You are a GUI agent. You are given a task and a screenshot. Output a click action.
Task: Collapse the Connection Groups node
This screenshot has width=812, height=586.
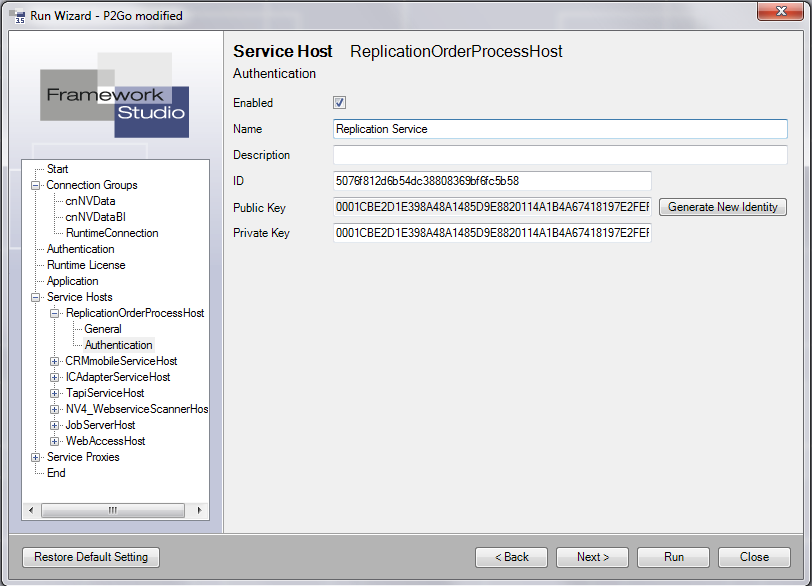point(35,185)
